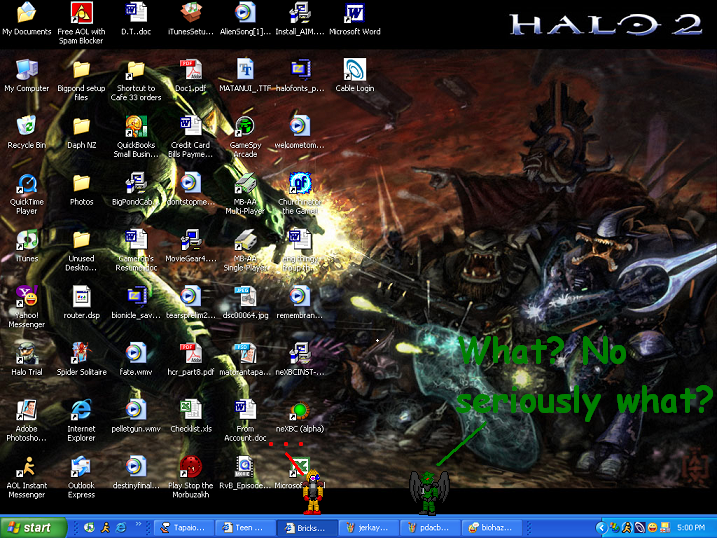This screenshot has height=538, width=717.
Task: Switch to the Teen taskbar window
Action: [x=244, y=528]
